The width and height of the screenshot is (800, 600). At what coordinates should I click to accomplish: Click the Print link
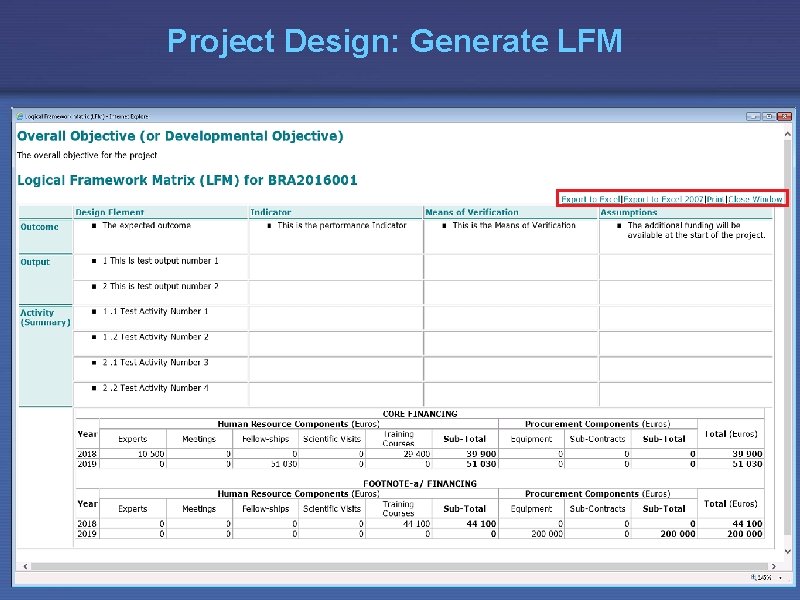coord(714,197)
